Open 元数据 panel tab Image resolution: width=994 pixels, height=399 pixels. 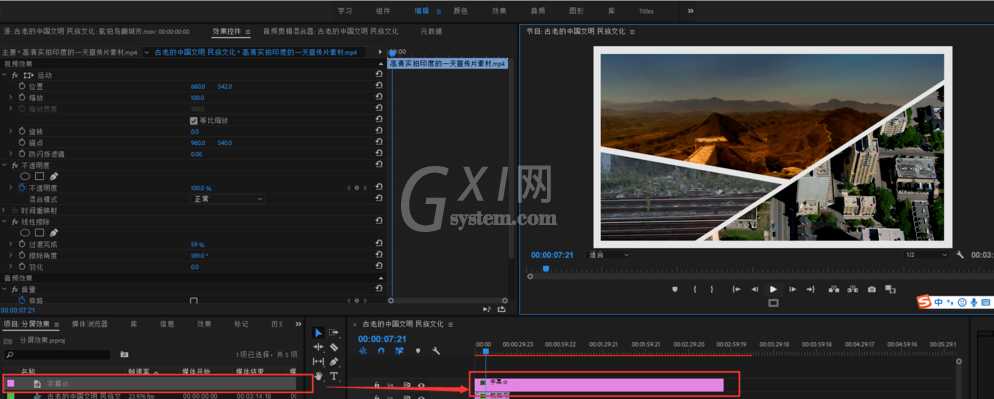pyautogui.click(x=431, y=31)
